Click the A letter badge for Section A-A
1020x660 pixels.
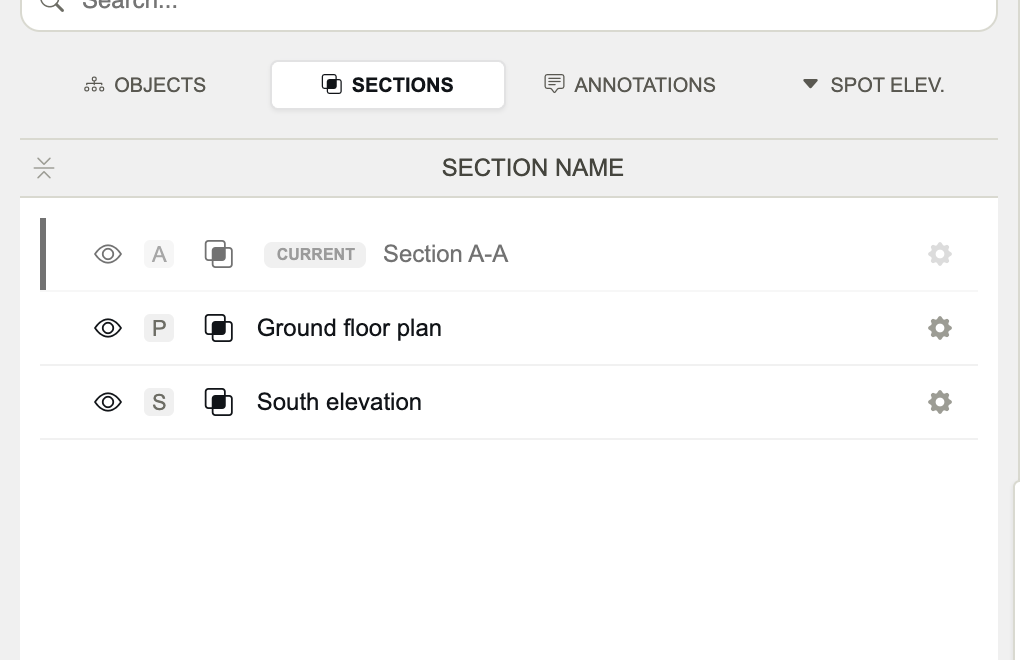(x=159, y=254)
